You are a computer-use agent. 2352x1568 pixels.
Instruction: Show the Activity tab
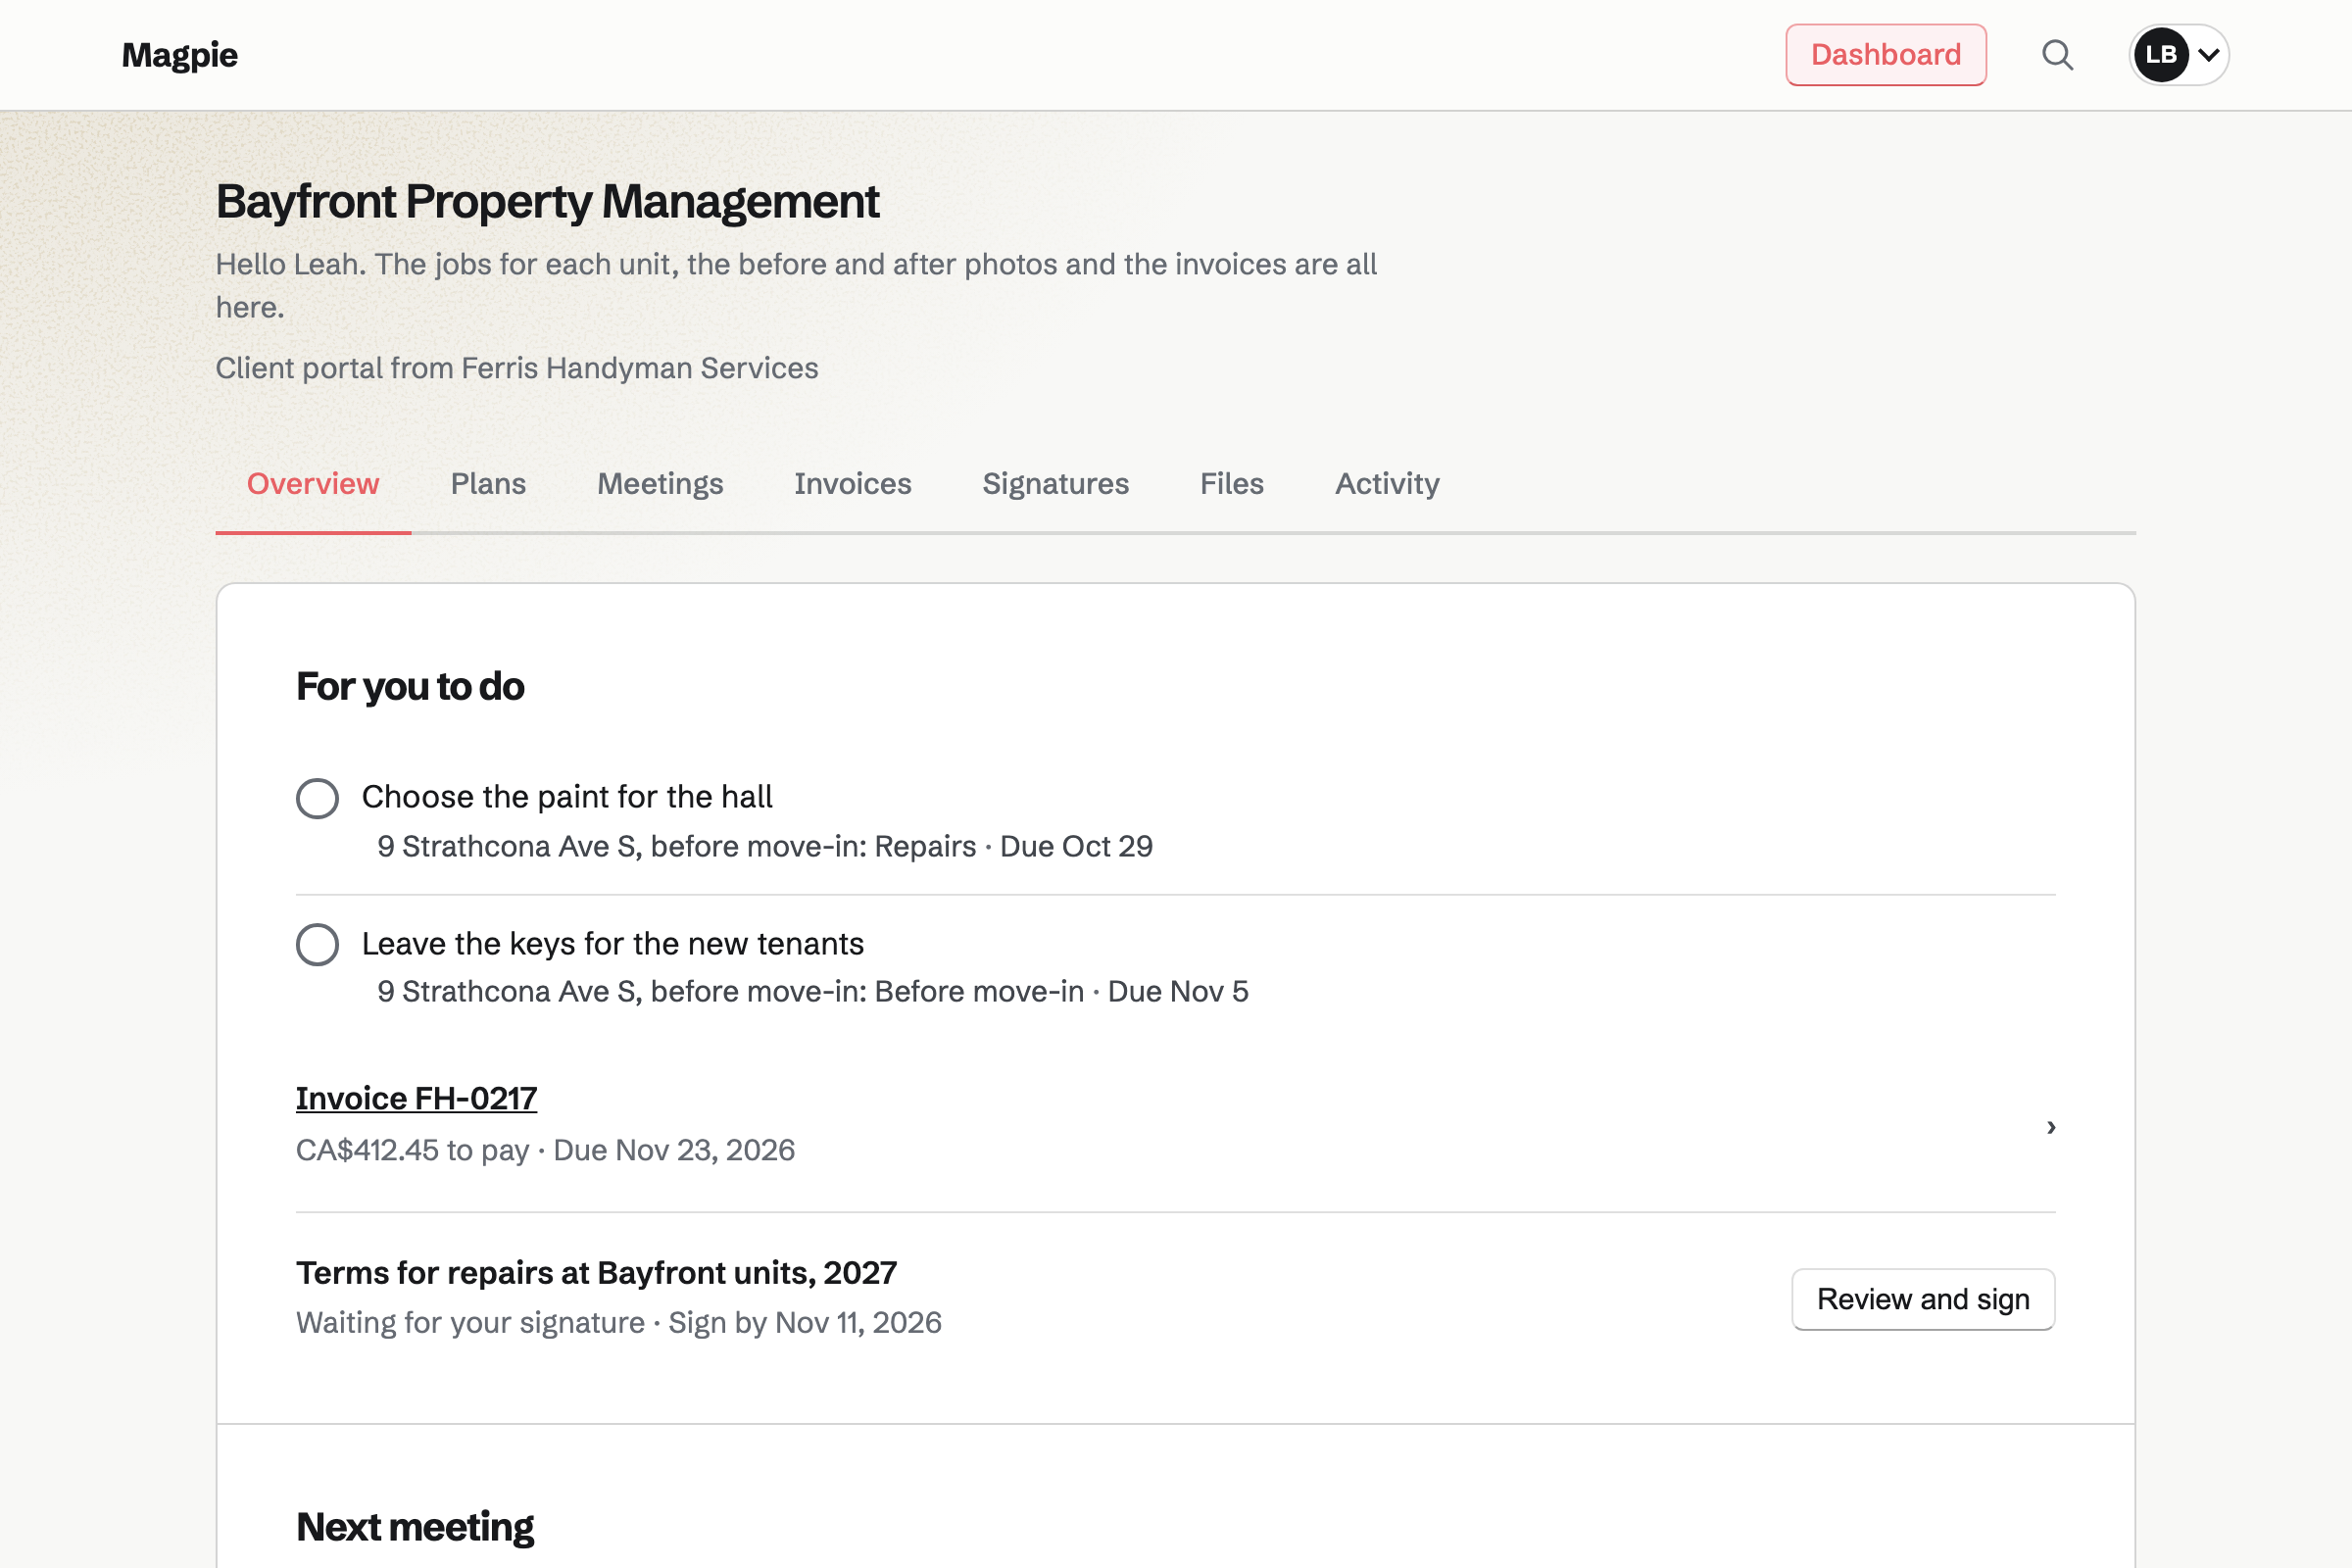coord(1387,484)
